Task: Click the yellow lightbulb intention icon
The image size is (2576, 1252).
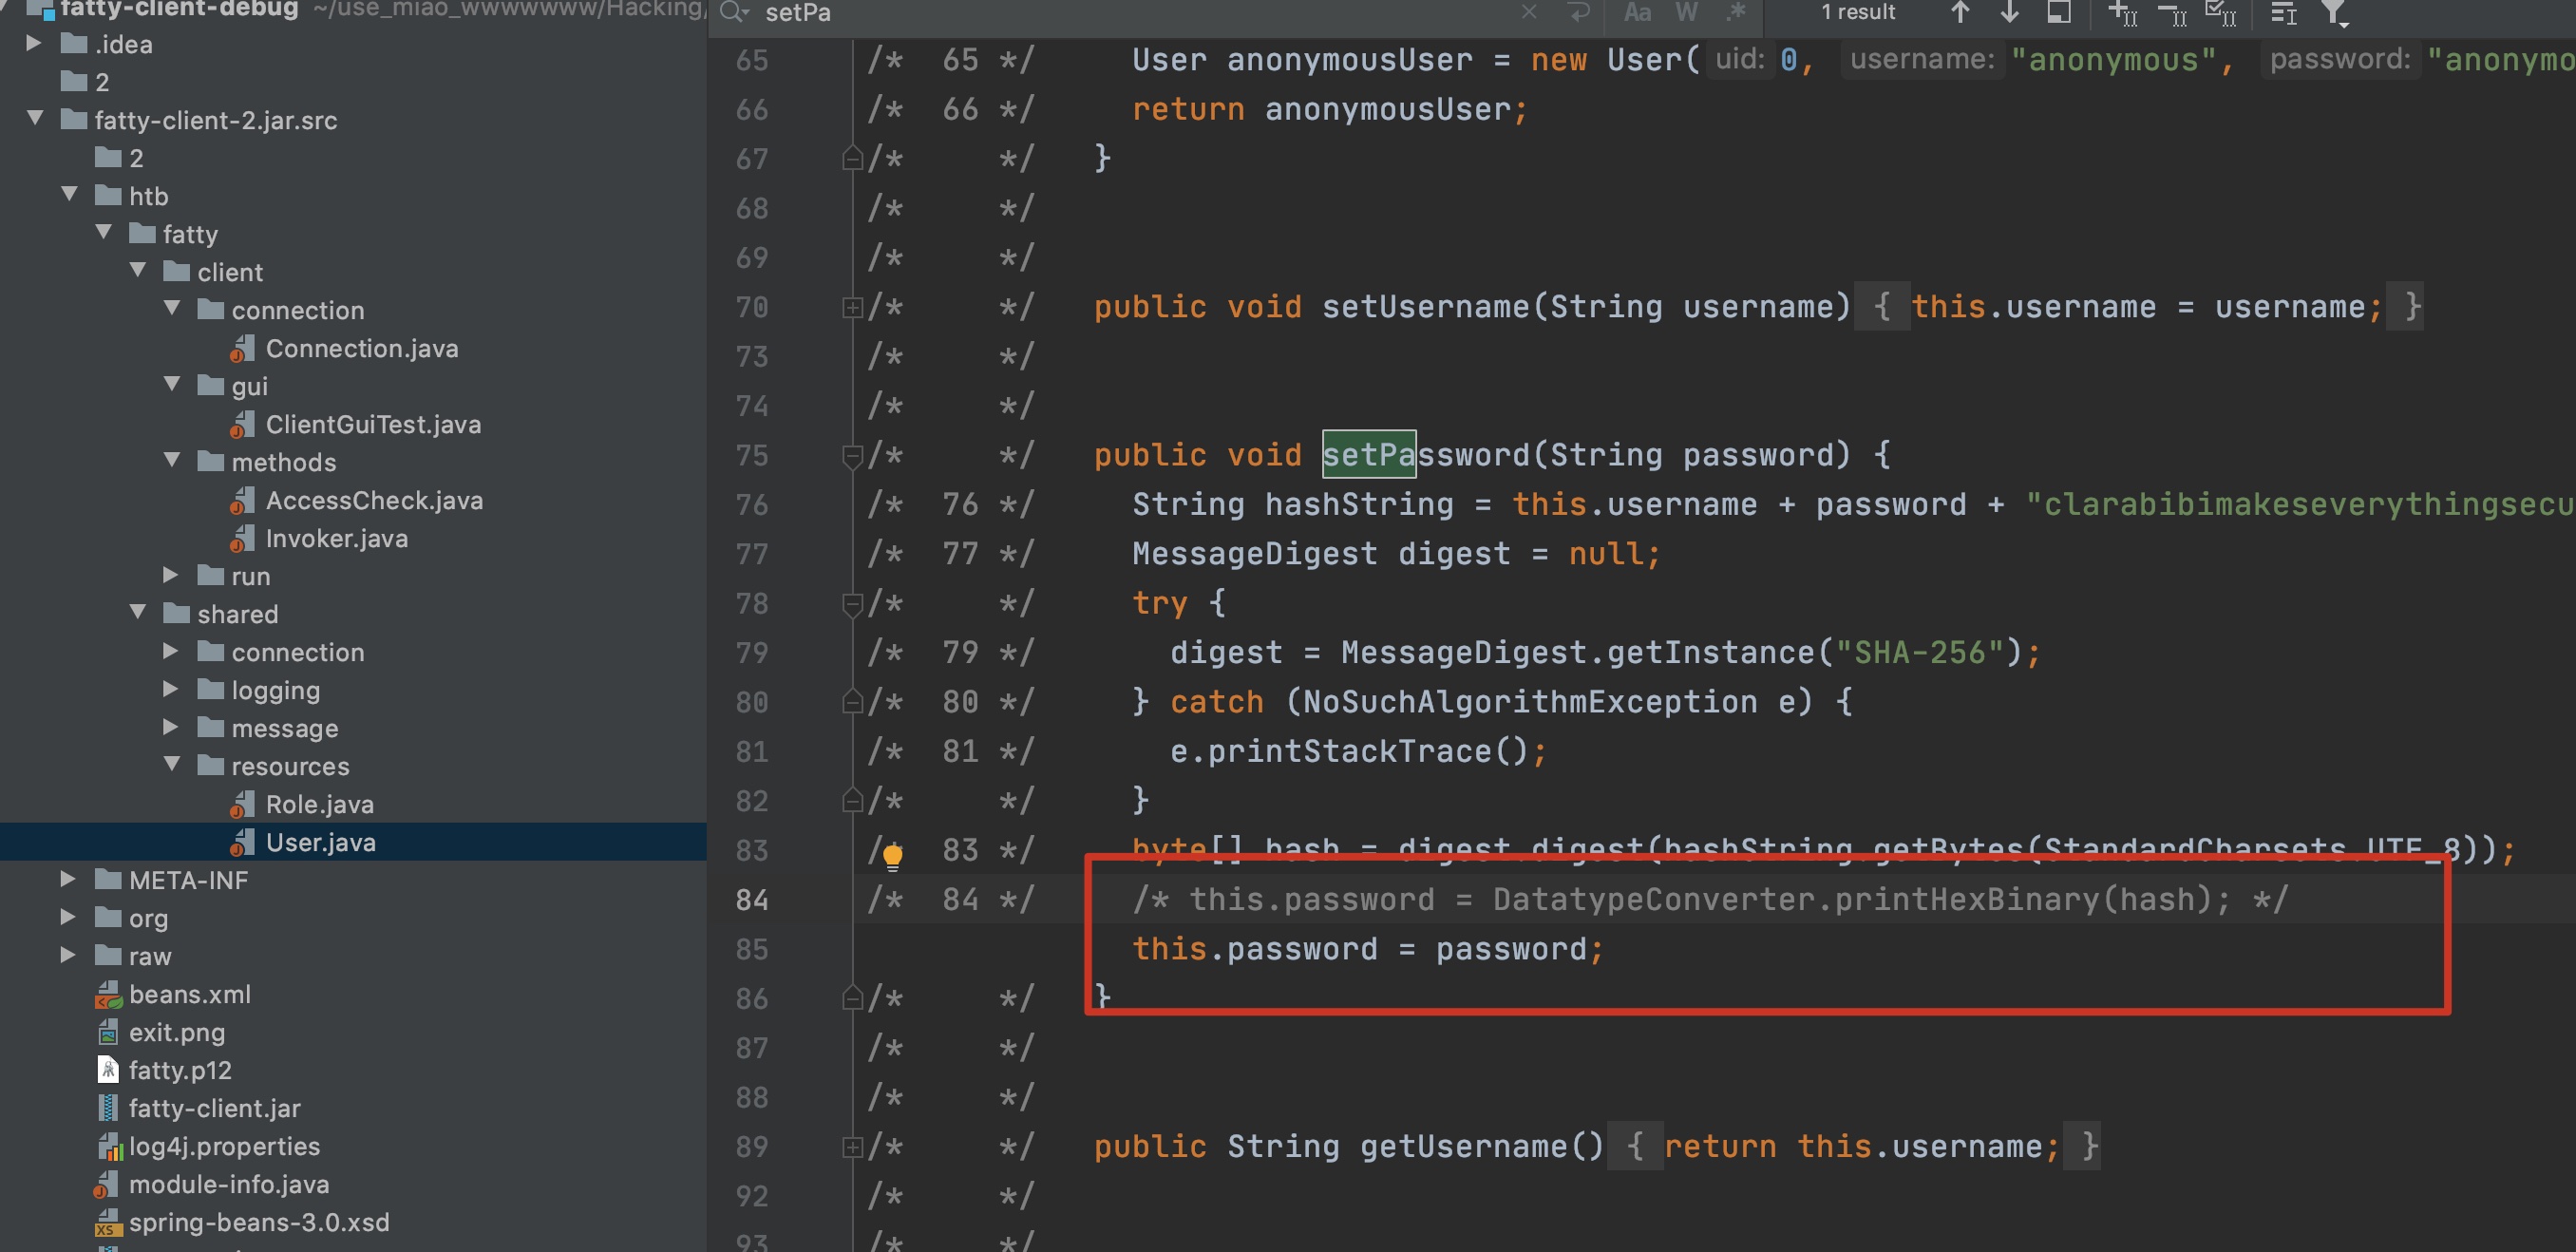Action: pyautogui.click(x=892, y=855)
